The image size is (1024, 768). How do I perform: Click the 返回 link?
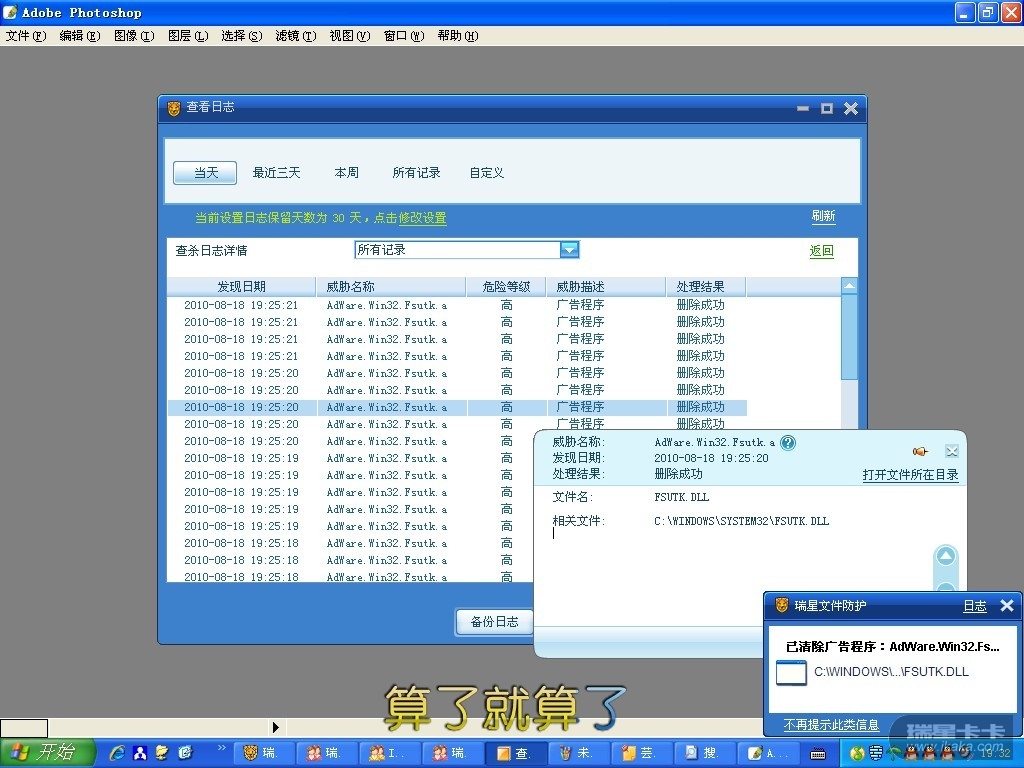[x=822, y=251]
